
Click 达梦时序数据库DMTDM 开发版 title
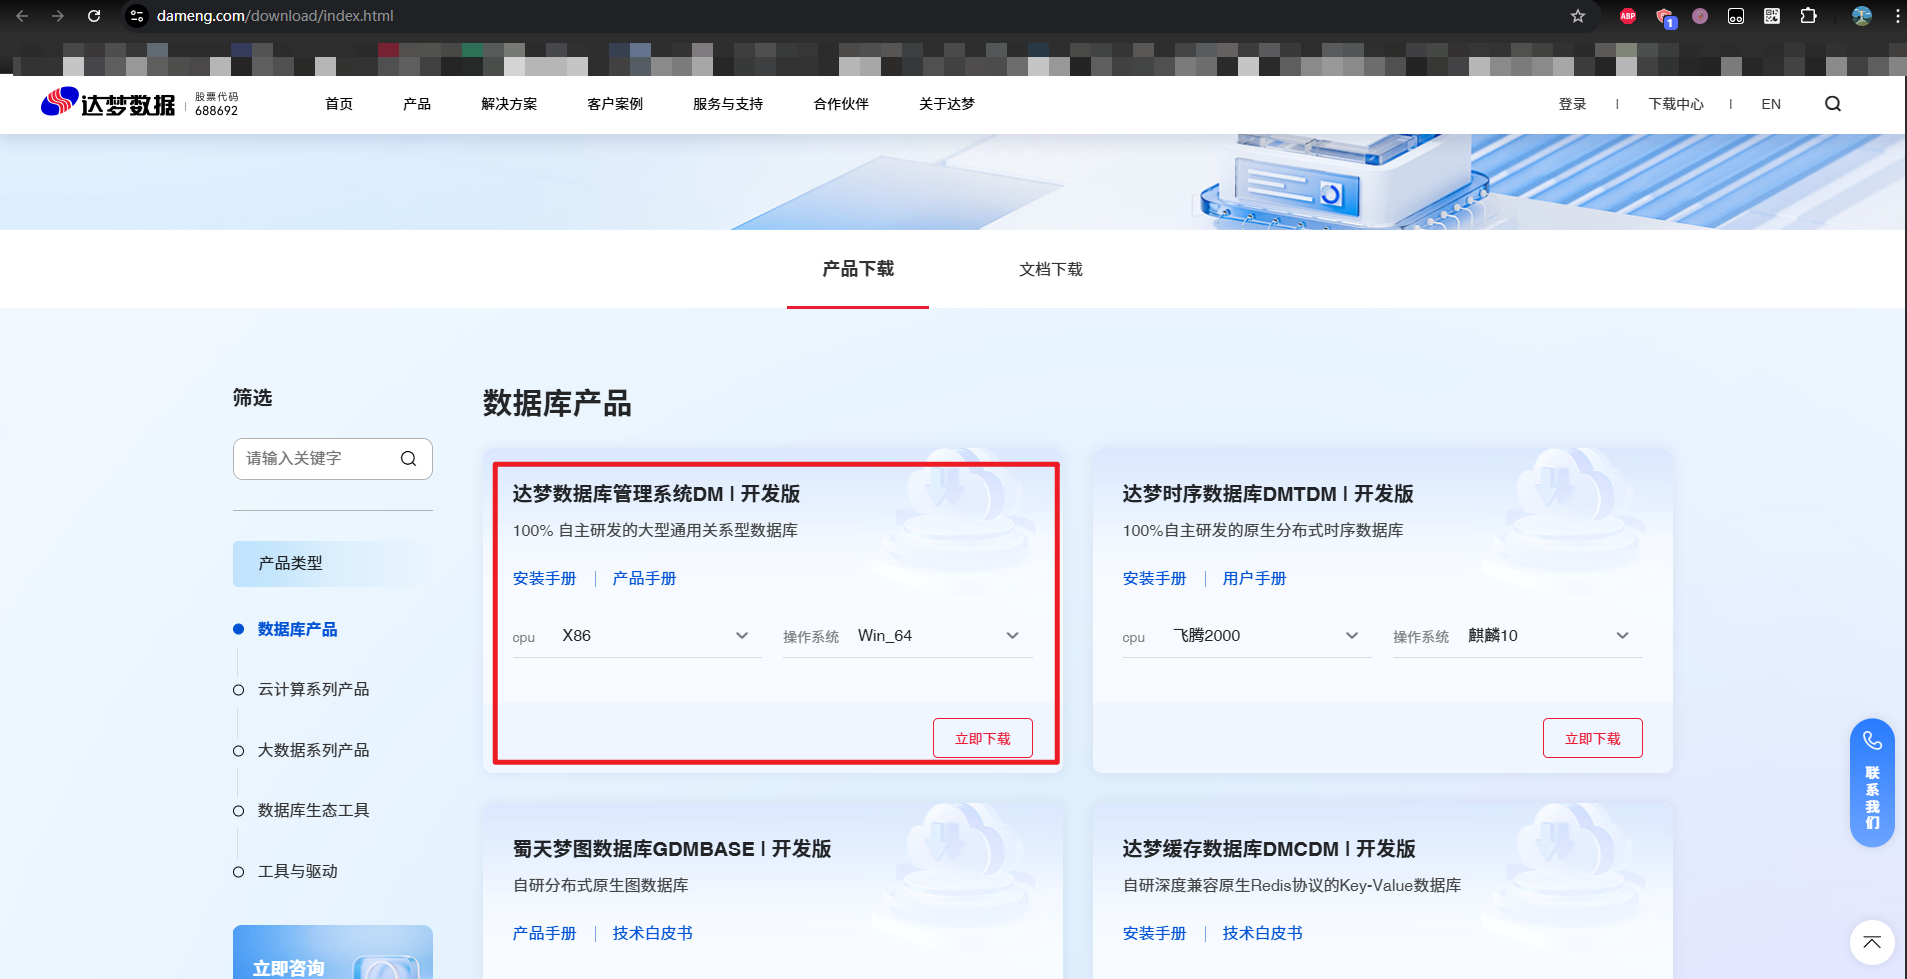coord(1268,494)
